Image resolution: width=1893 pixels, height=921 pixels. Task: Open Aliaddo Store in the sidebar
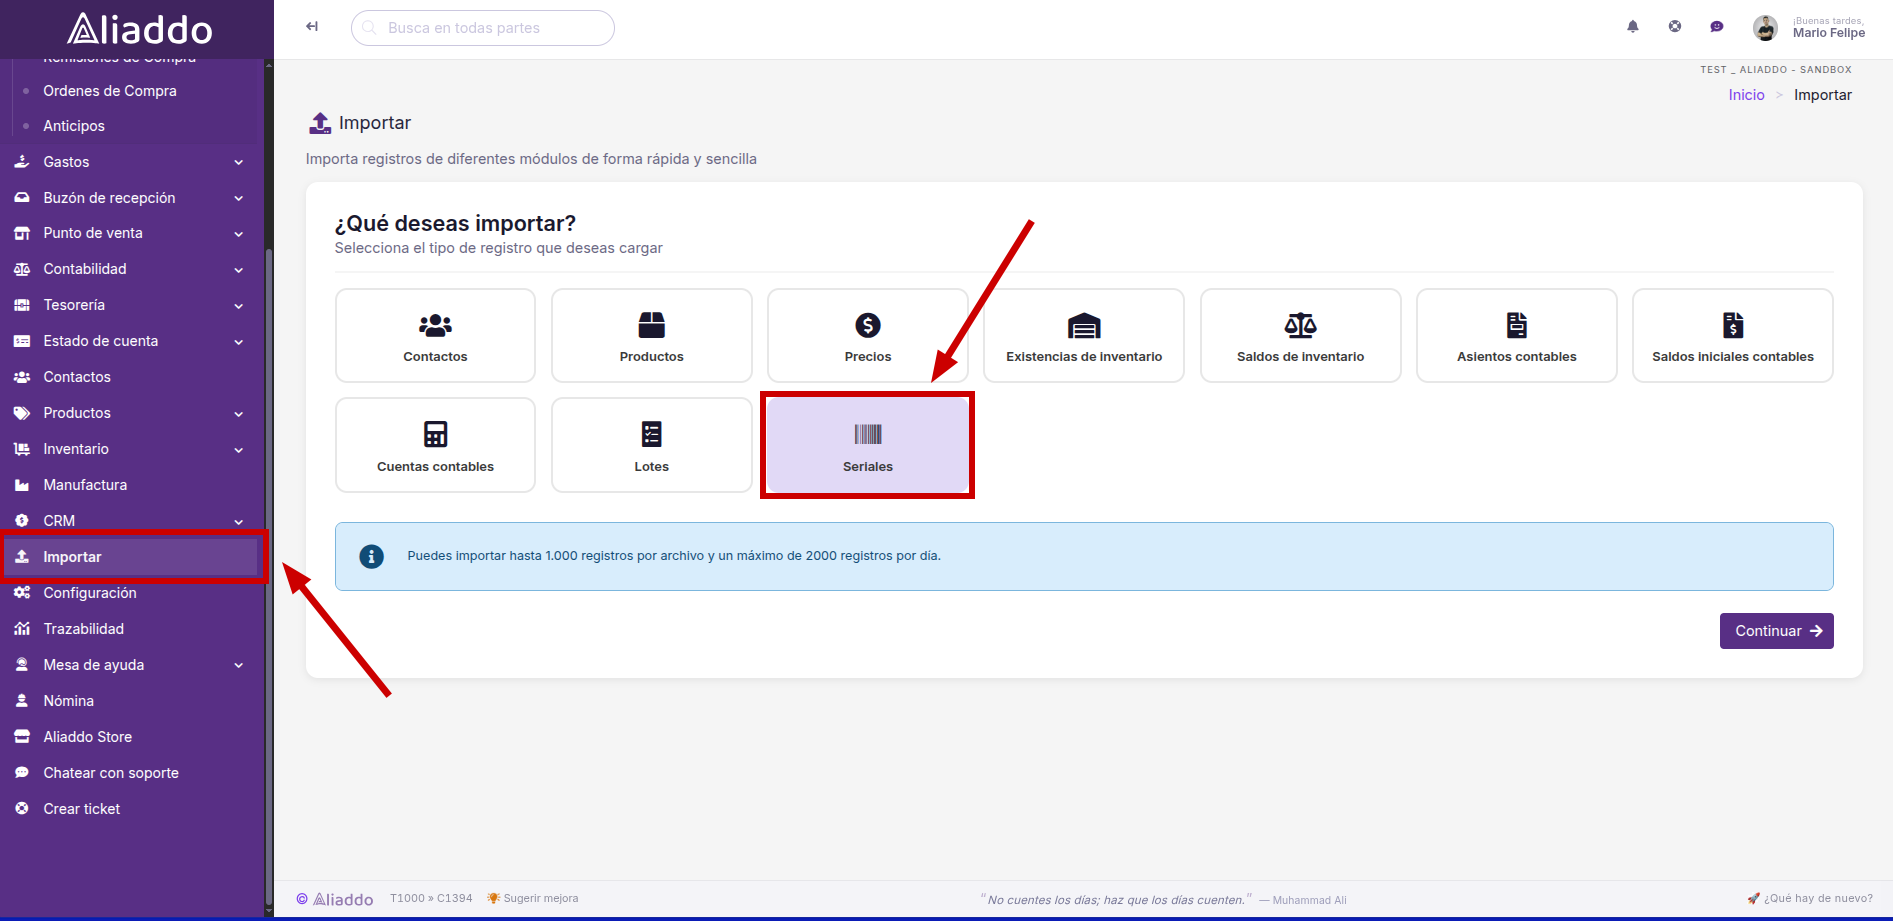tap(130, 737)
